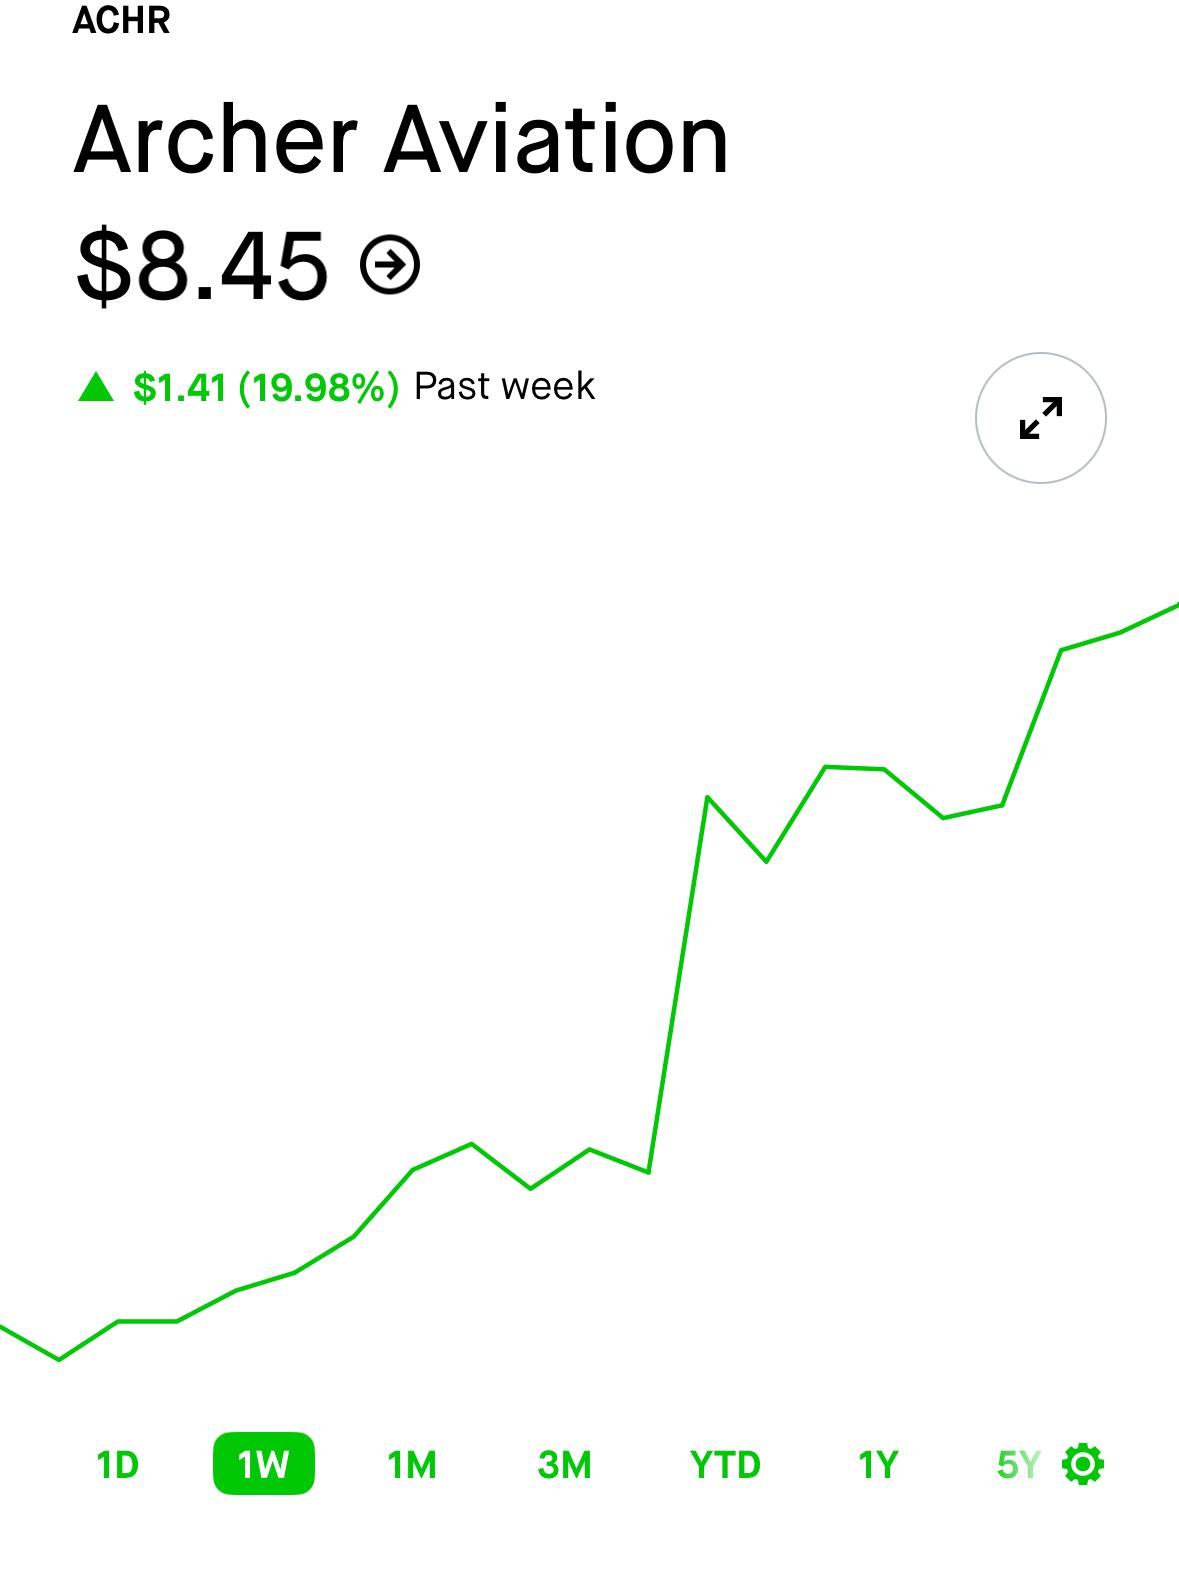Image resolution: width=1179 pixels, height=1579 pixels.
Task: Tap the top of the sharp middle spike
Action: pos(707,797)
